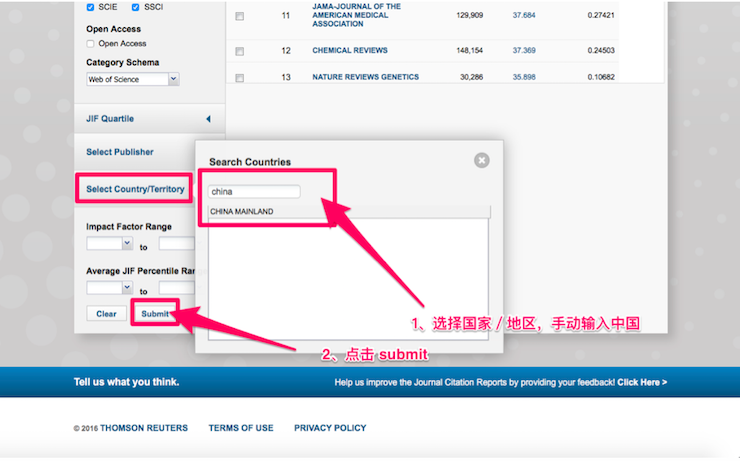This screenshot has height=461, width=740.
Task: Open the feedback Click Here link
Action: coord(641,382)
